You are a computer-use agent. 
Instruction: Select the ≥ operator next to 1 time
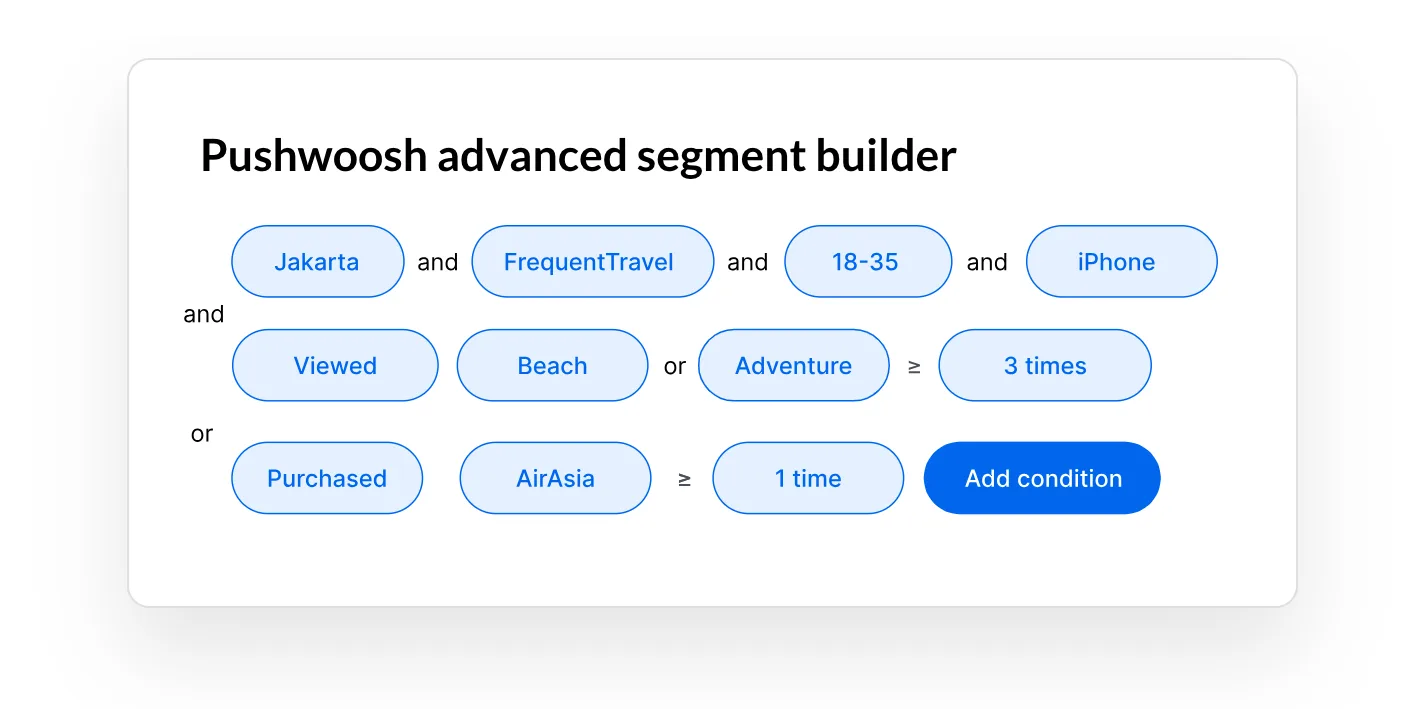[683, 479]
